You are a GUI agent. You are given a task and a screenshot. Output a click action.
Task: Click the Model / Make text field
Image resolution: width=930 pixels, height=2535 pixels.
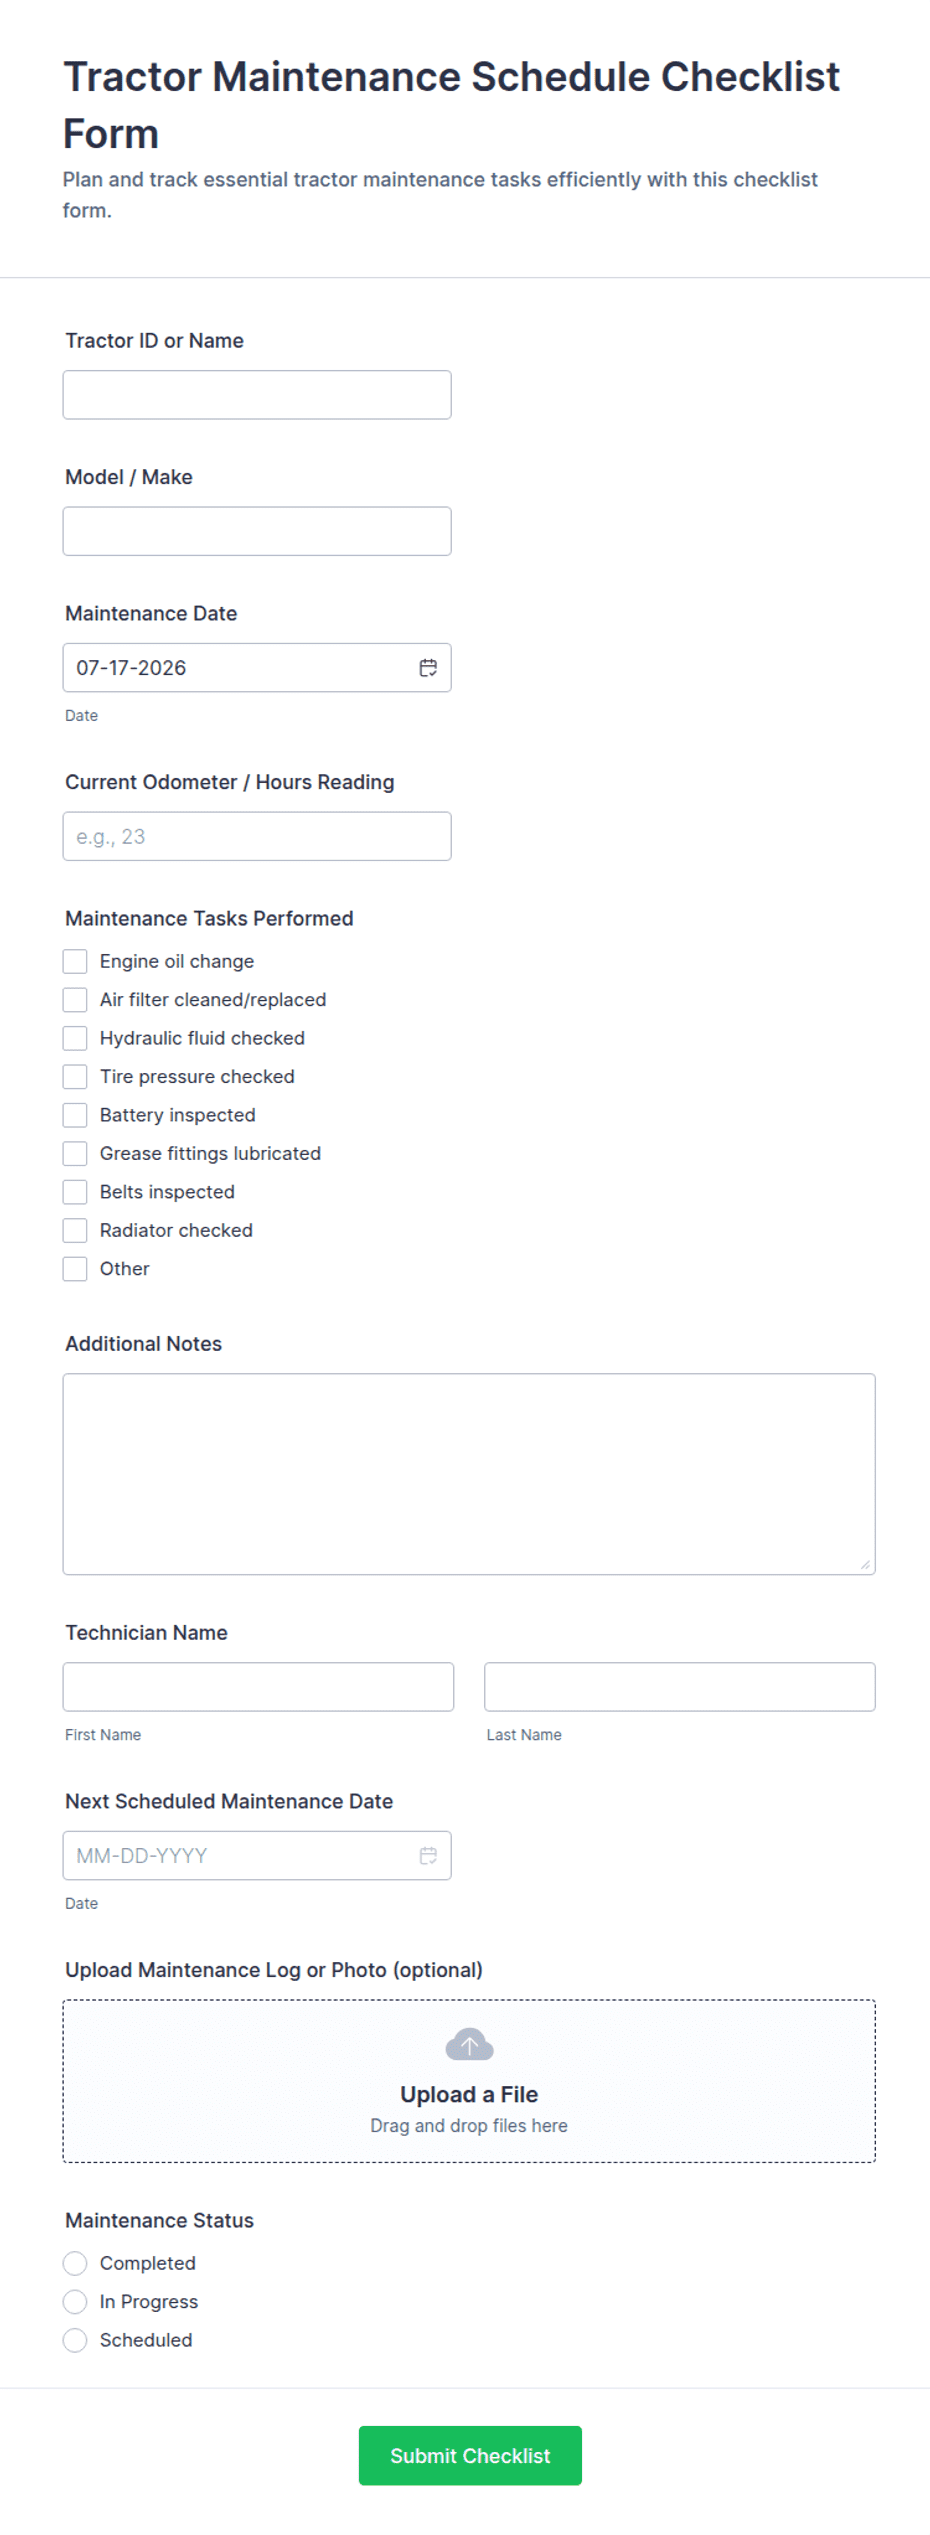(x=257, y=531)
